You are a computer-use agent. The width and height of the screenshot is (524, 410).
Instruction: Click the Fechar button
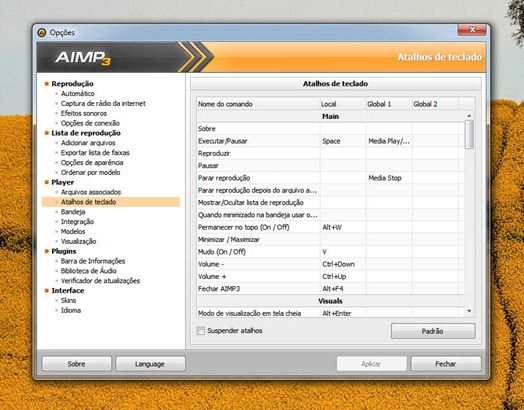click(x=446, y=364)
